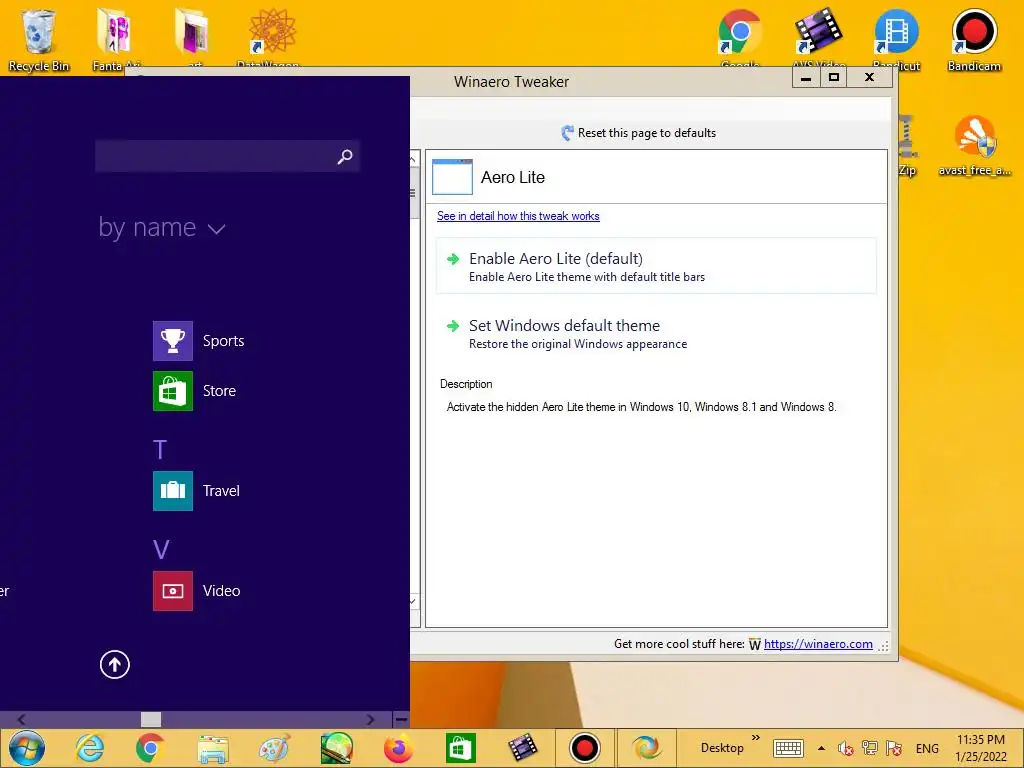Open the Winaero Tweaker taskbar icon
1024x768 pixels.
pyautogui.click(x=647, y=748)
